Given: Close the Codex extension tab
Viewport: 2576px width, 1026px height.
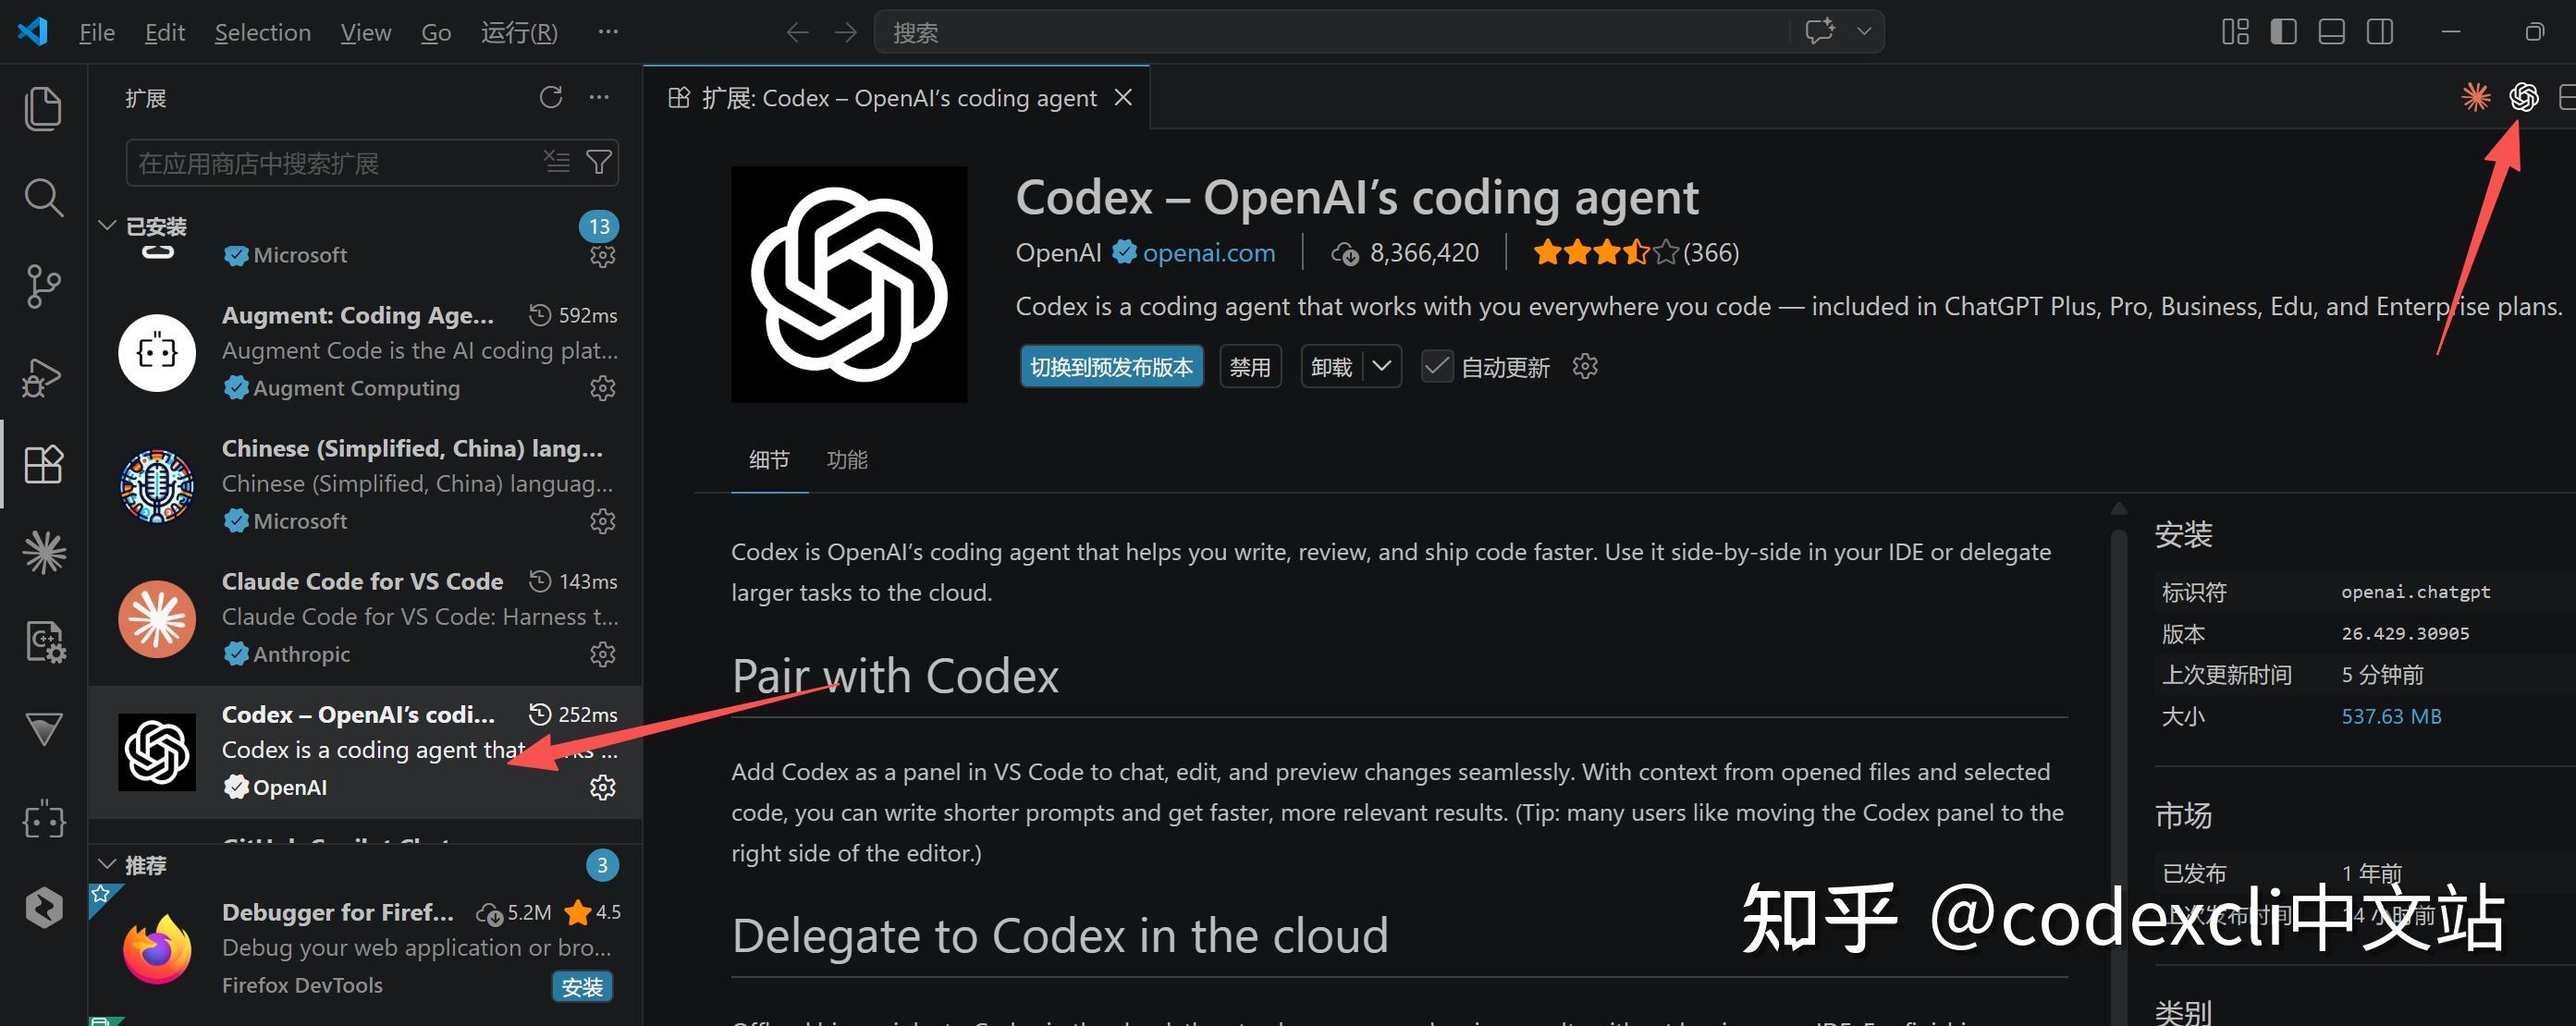Looking at the screenshot, I should 1123,97.
